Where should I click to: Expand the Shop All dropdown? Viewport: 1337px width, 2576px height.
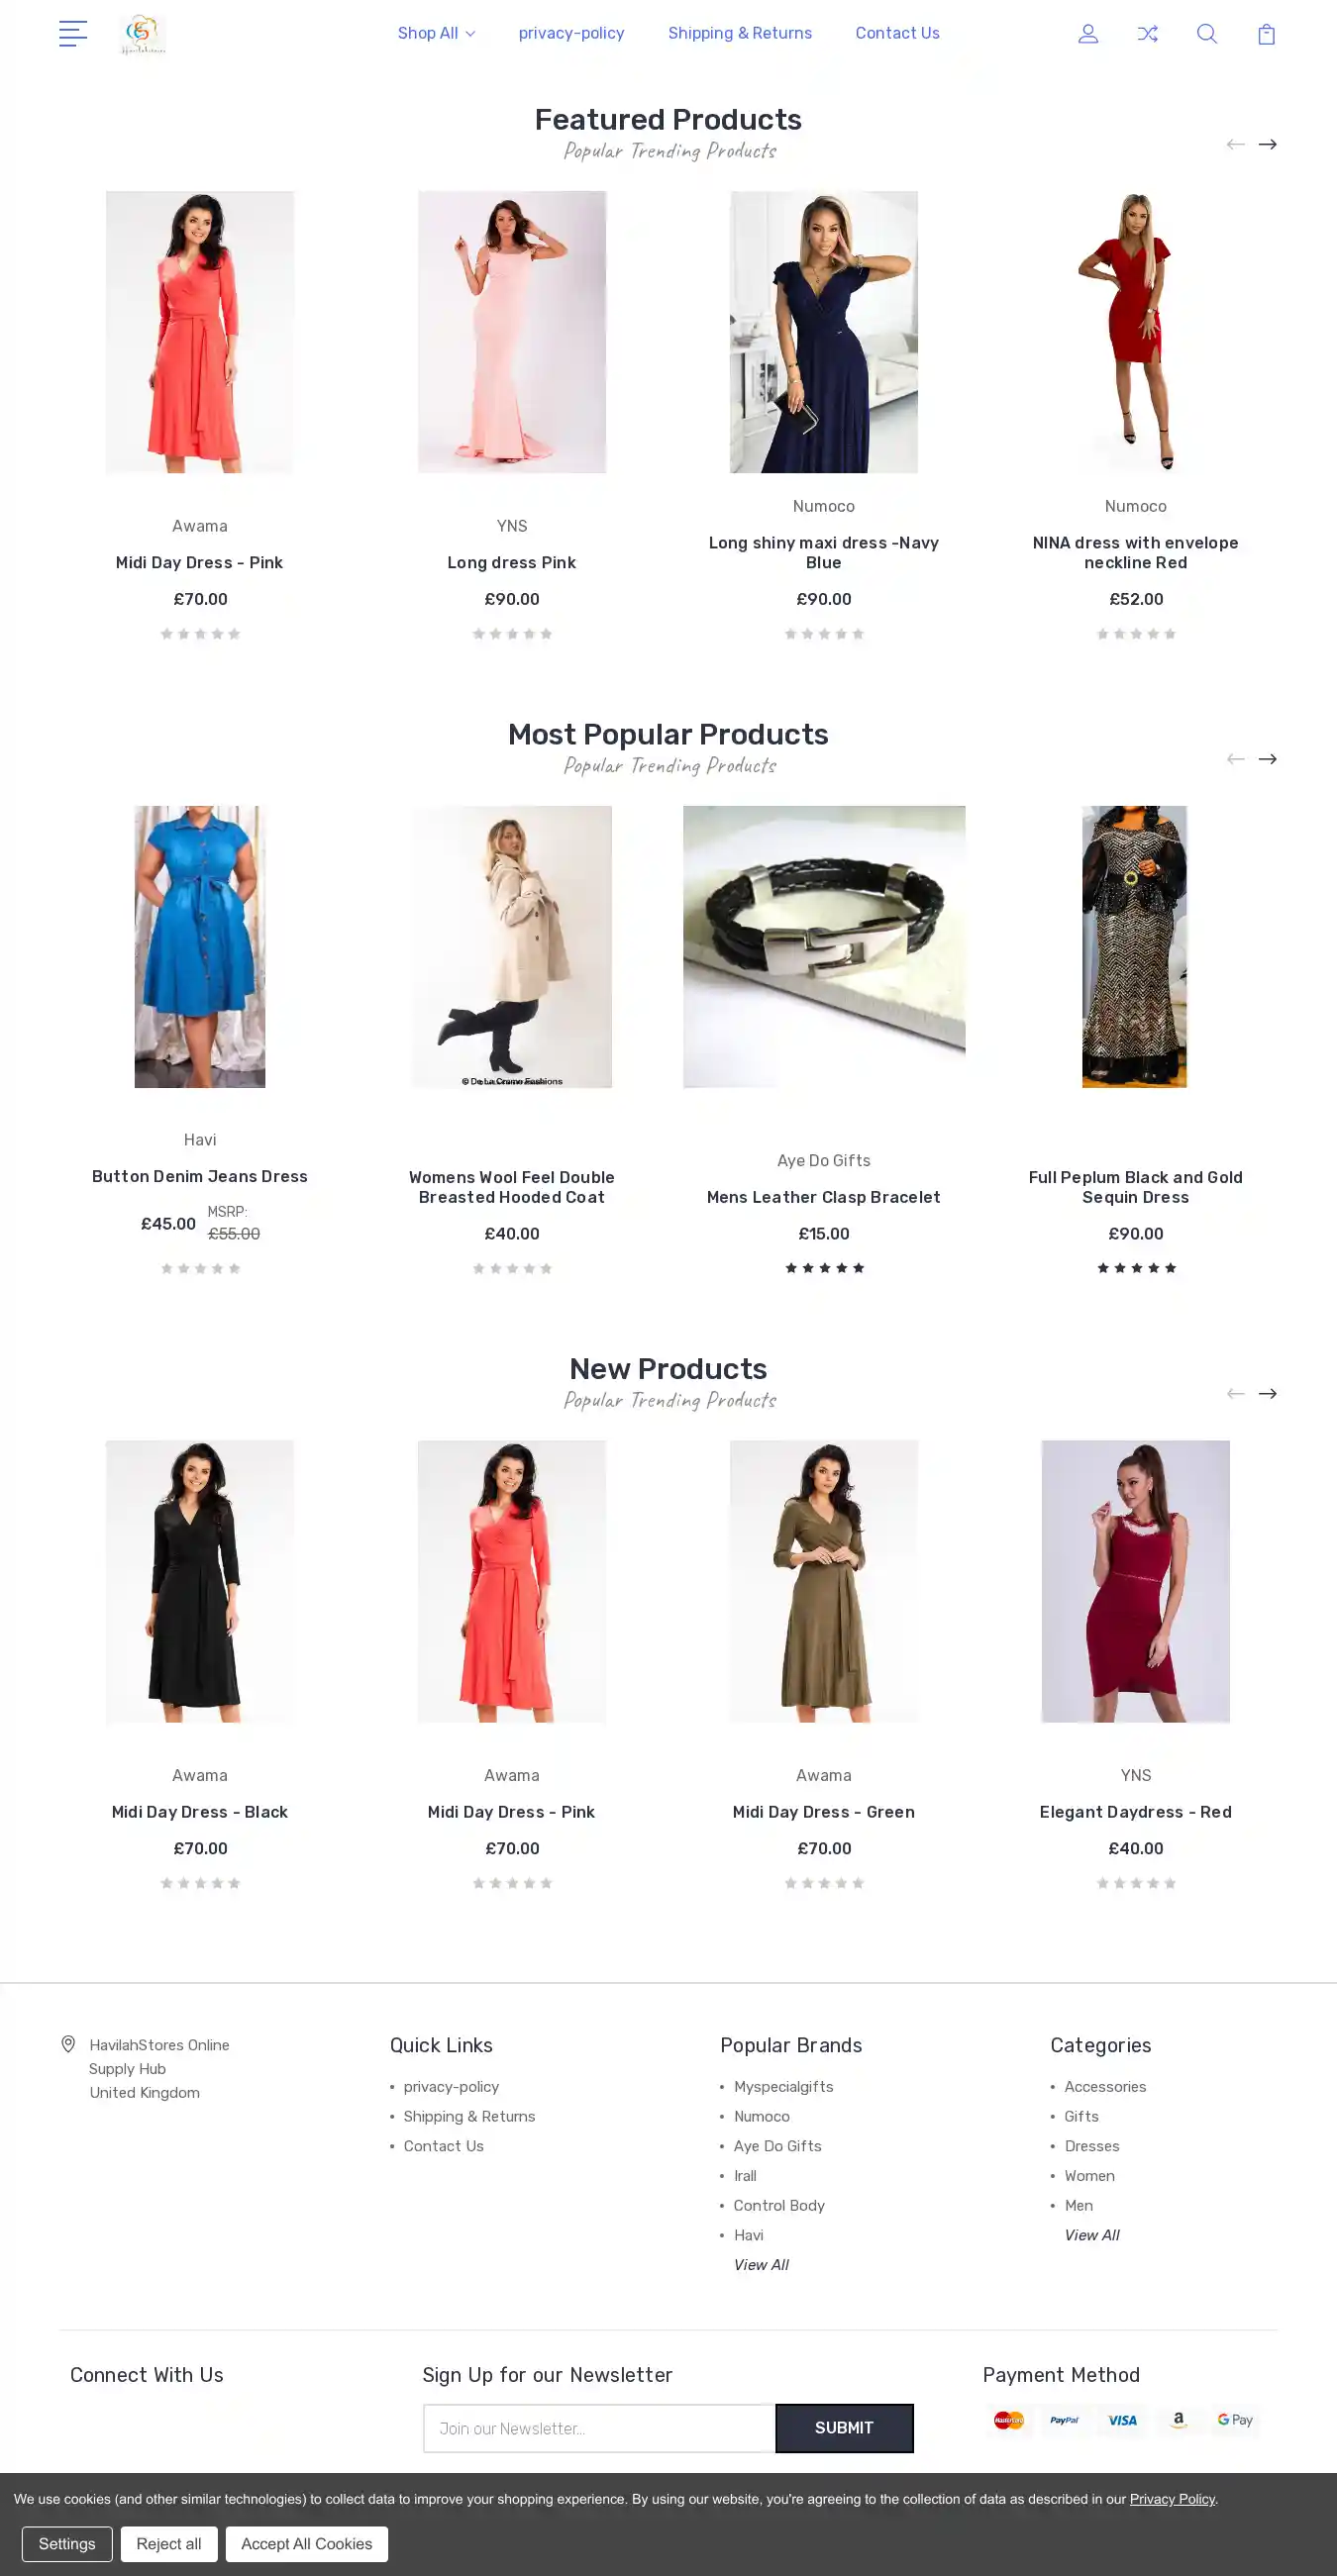click(x=436, y=33)
